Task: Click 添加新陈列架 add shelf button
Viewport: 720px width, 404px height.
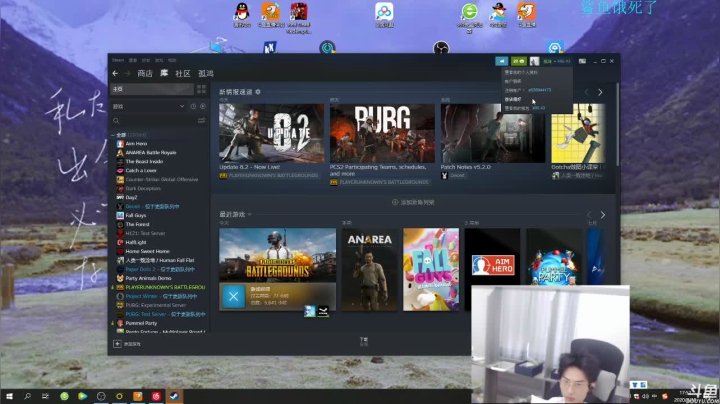Action: coord(413,202)
